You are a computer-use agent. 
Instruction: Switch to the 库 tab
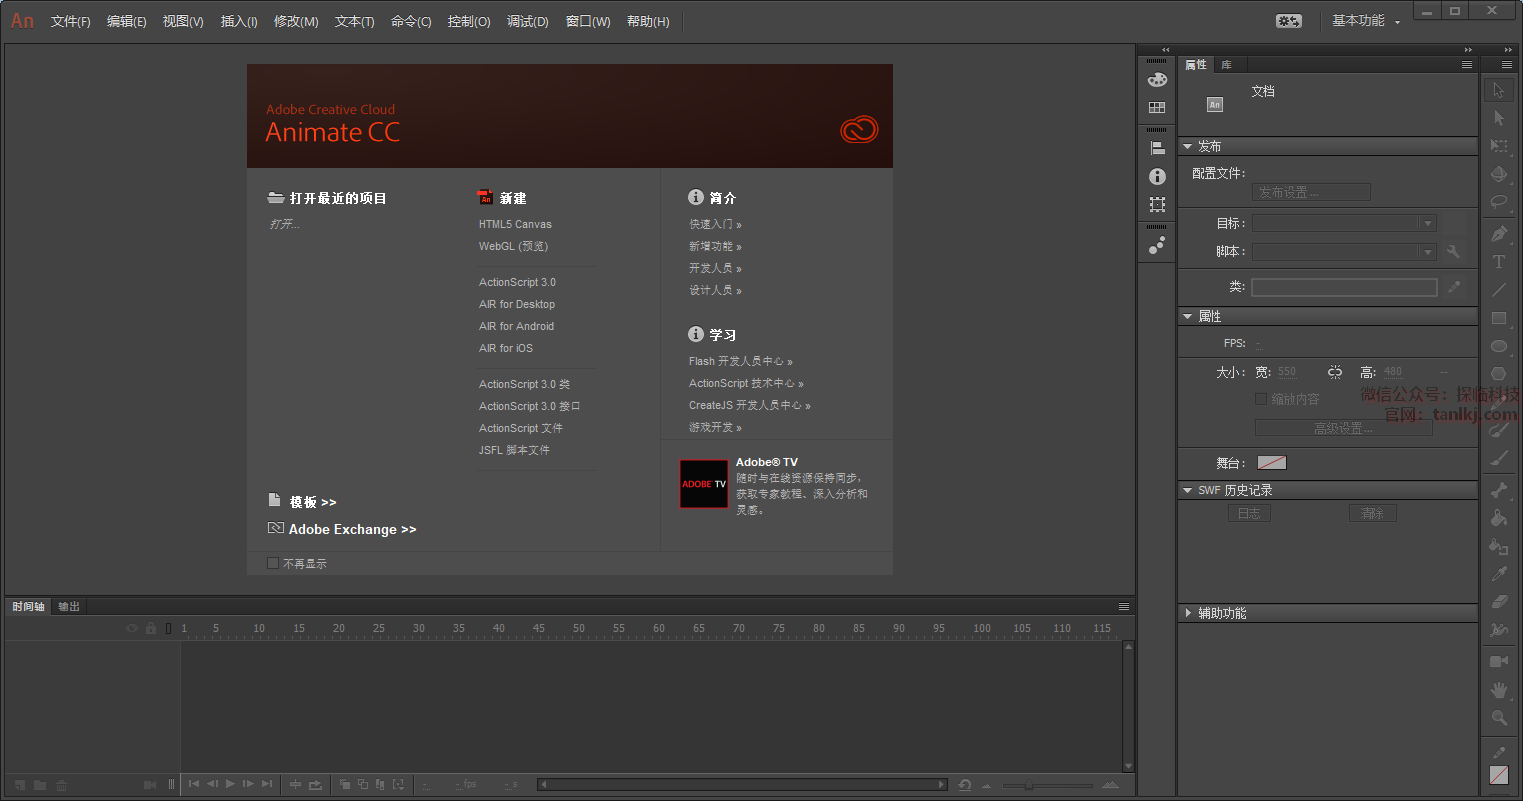[x=1226, y=65]
